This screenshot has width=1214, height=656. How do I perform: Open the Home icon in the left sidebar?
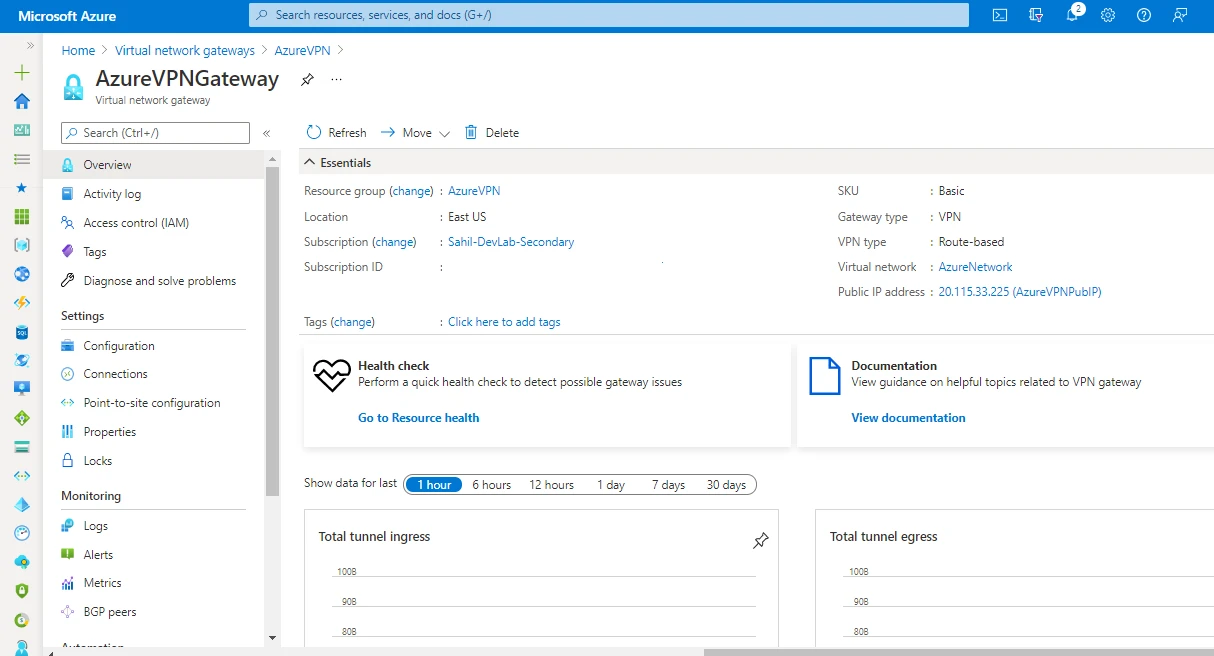click(x=21, y=100)
